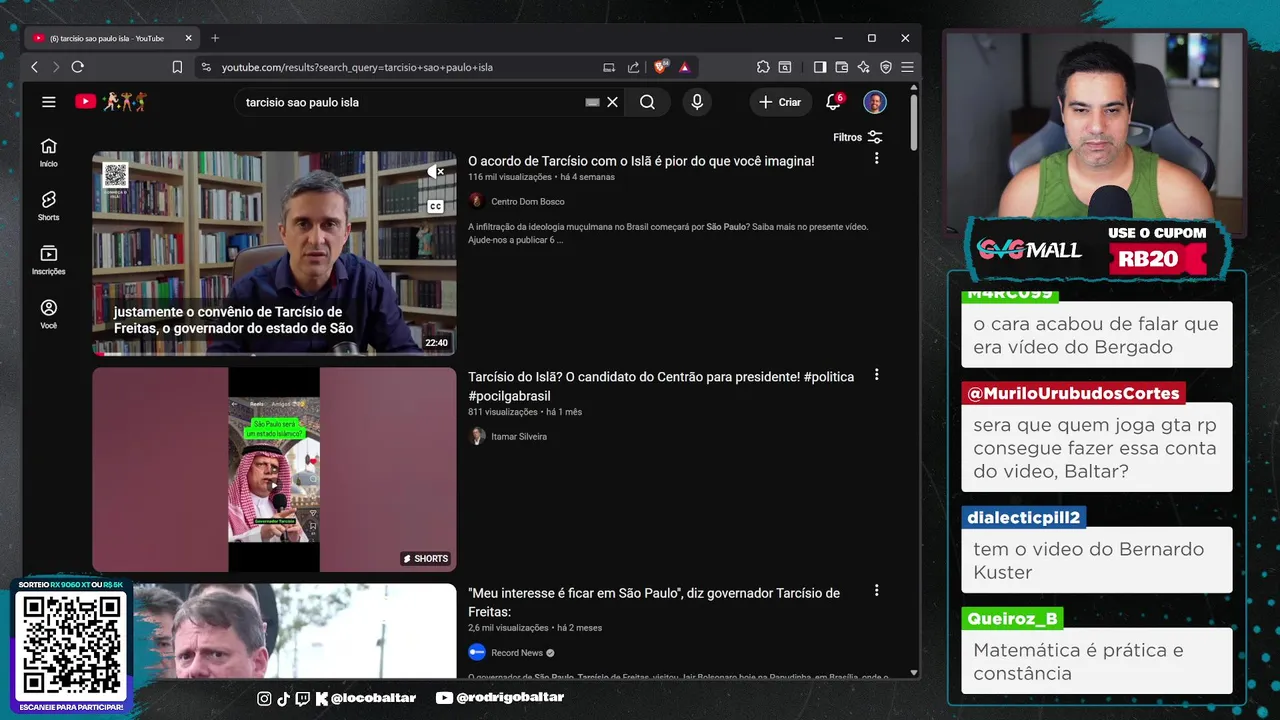Image resolution: width=1280 pixels, height=720 pixels.
Task: Click the install app icon in address bar
Action: click(609, 67)
